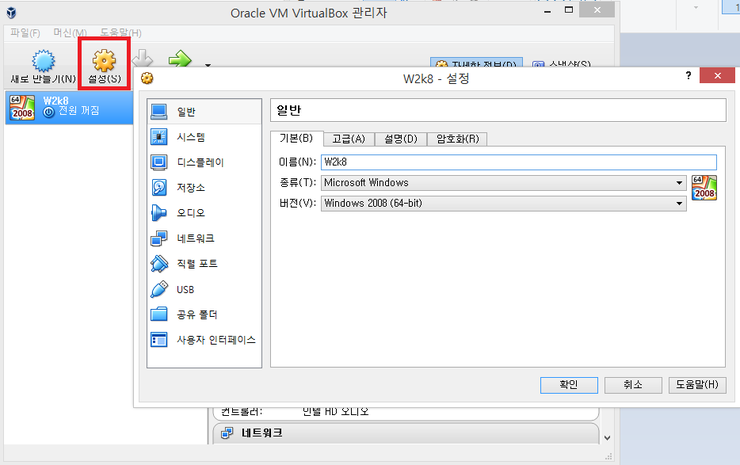740x465 pixels.
Task: Open dropdown arrow beside start toolbar button
Action: pos(208,66)
